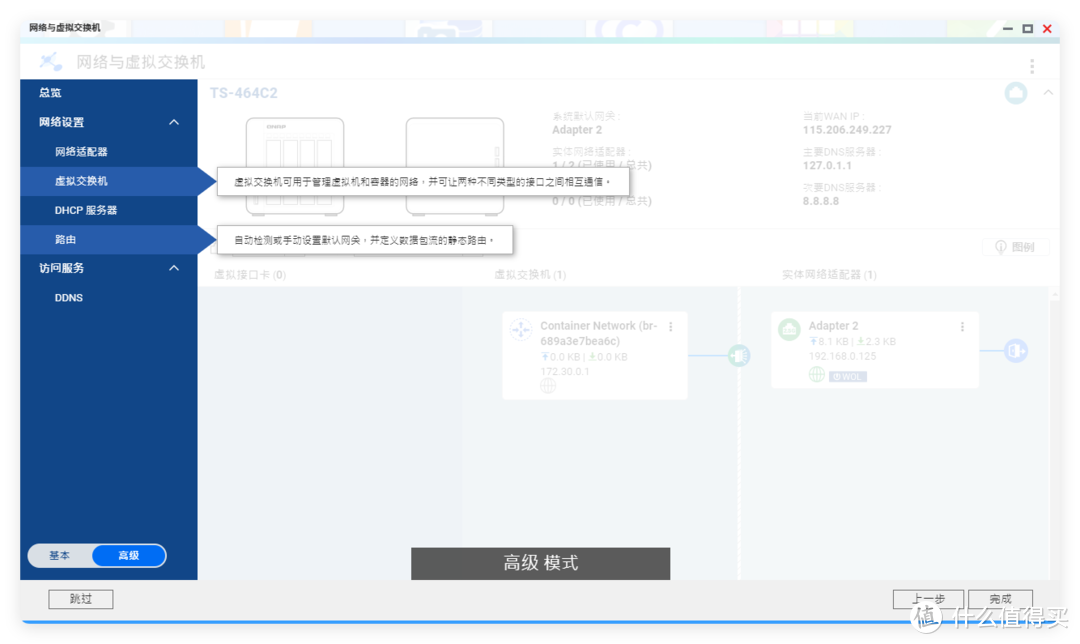Screen dimensions: 1080x644
Task: Click the NAS rear view image
Action: 455,165
